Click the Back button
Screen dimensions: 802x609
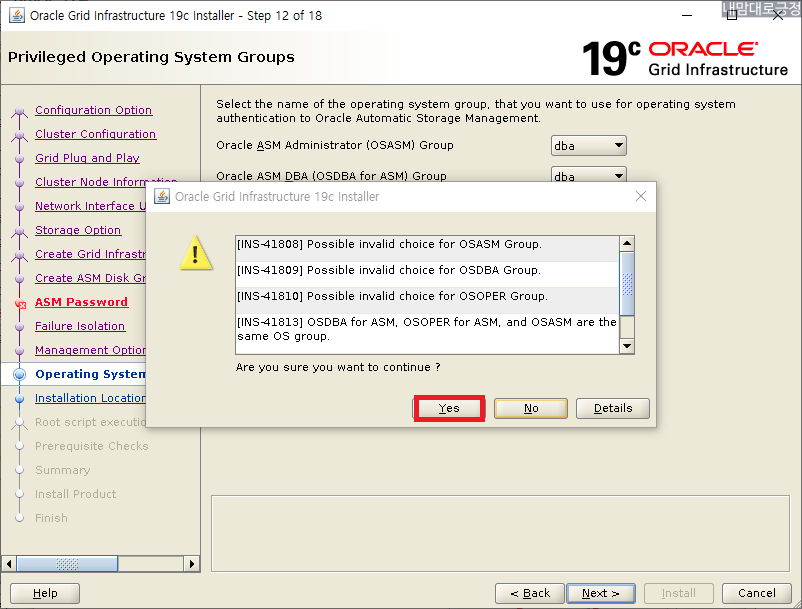(x=530, y=593)
